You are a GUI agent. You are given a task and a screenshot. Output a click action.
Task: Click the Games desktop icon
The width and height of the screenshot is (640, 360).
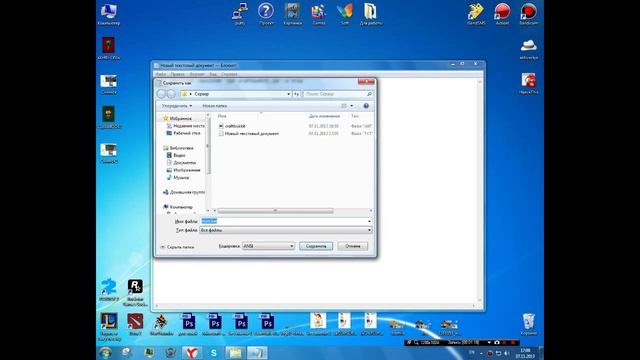pyautogui.click(x=318, y=14)
